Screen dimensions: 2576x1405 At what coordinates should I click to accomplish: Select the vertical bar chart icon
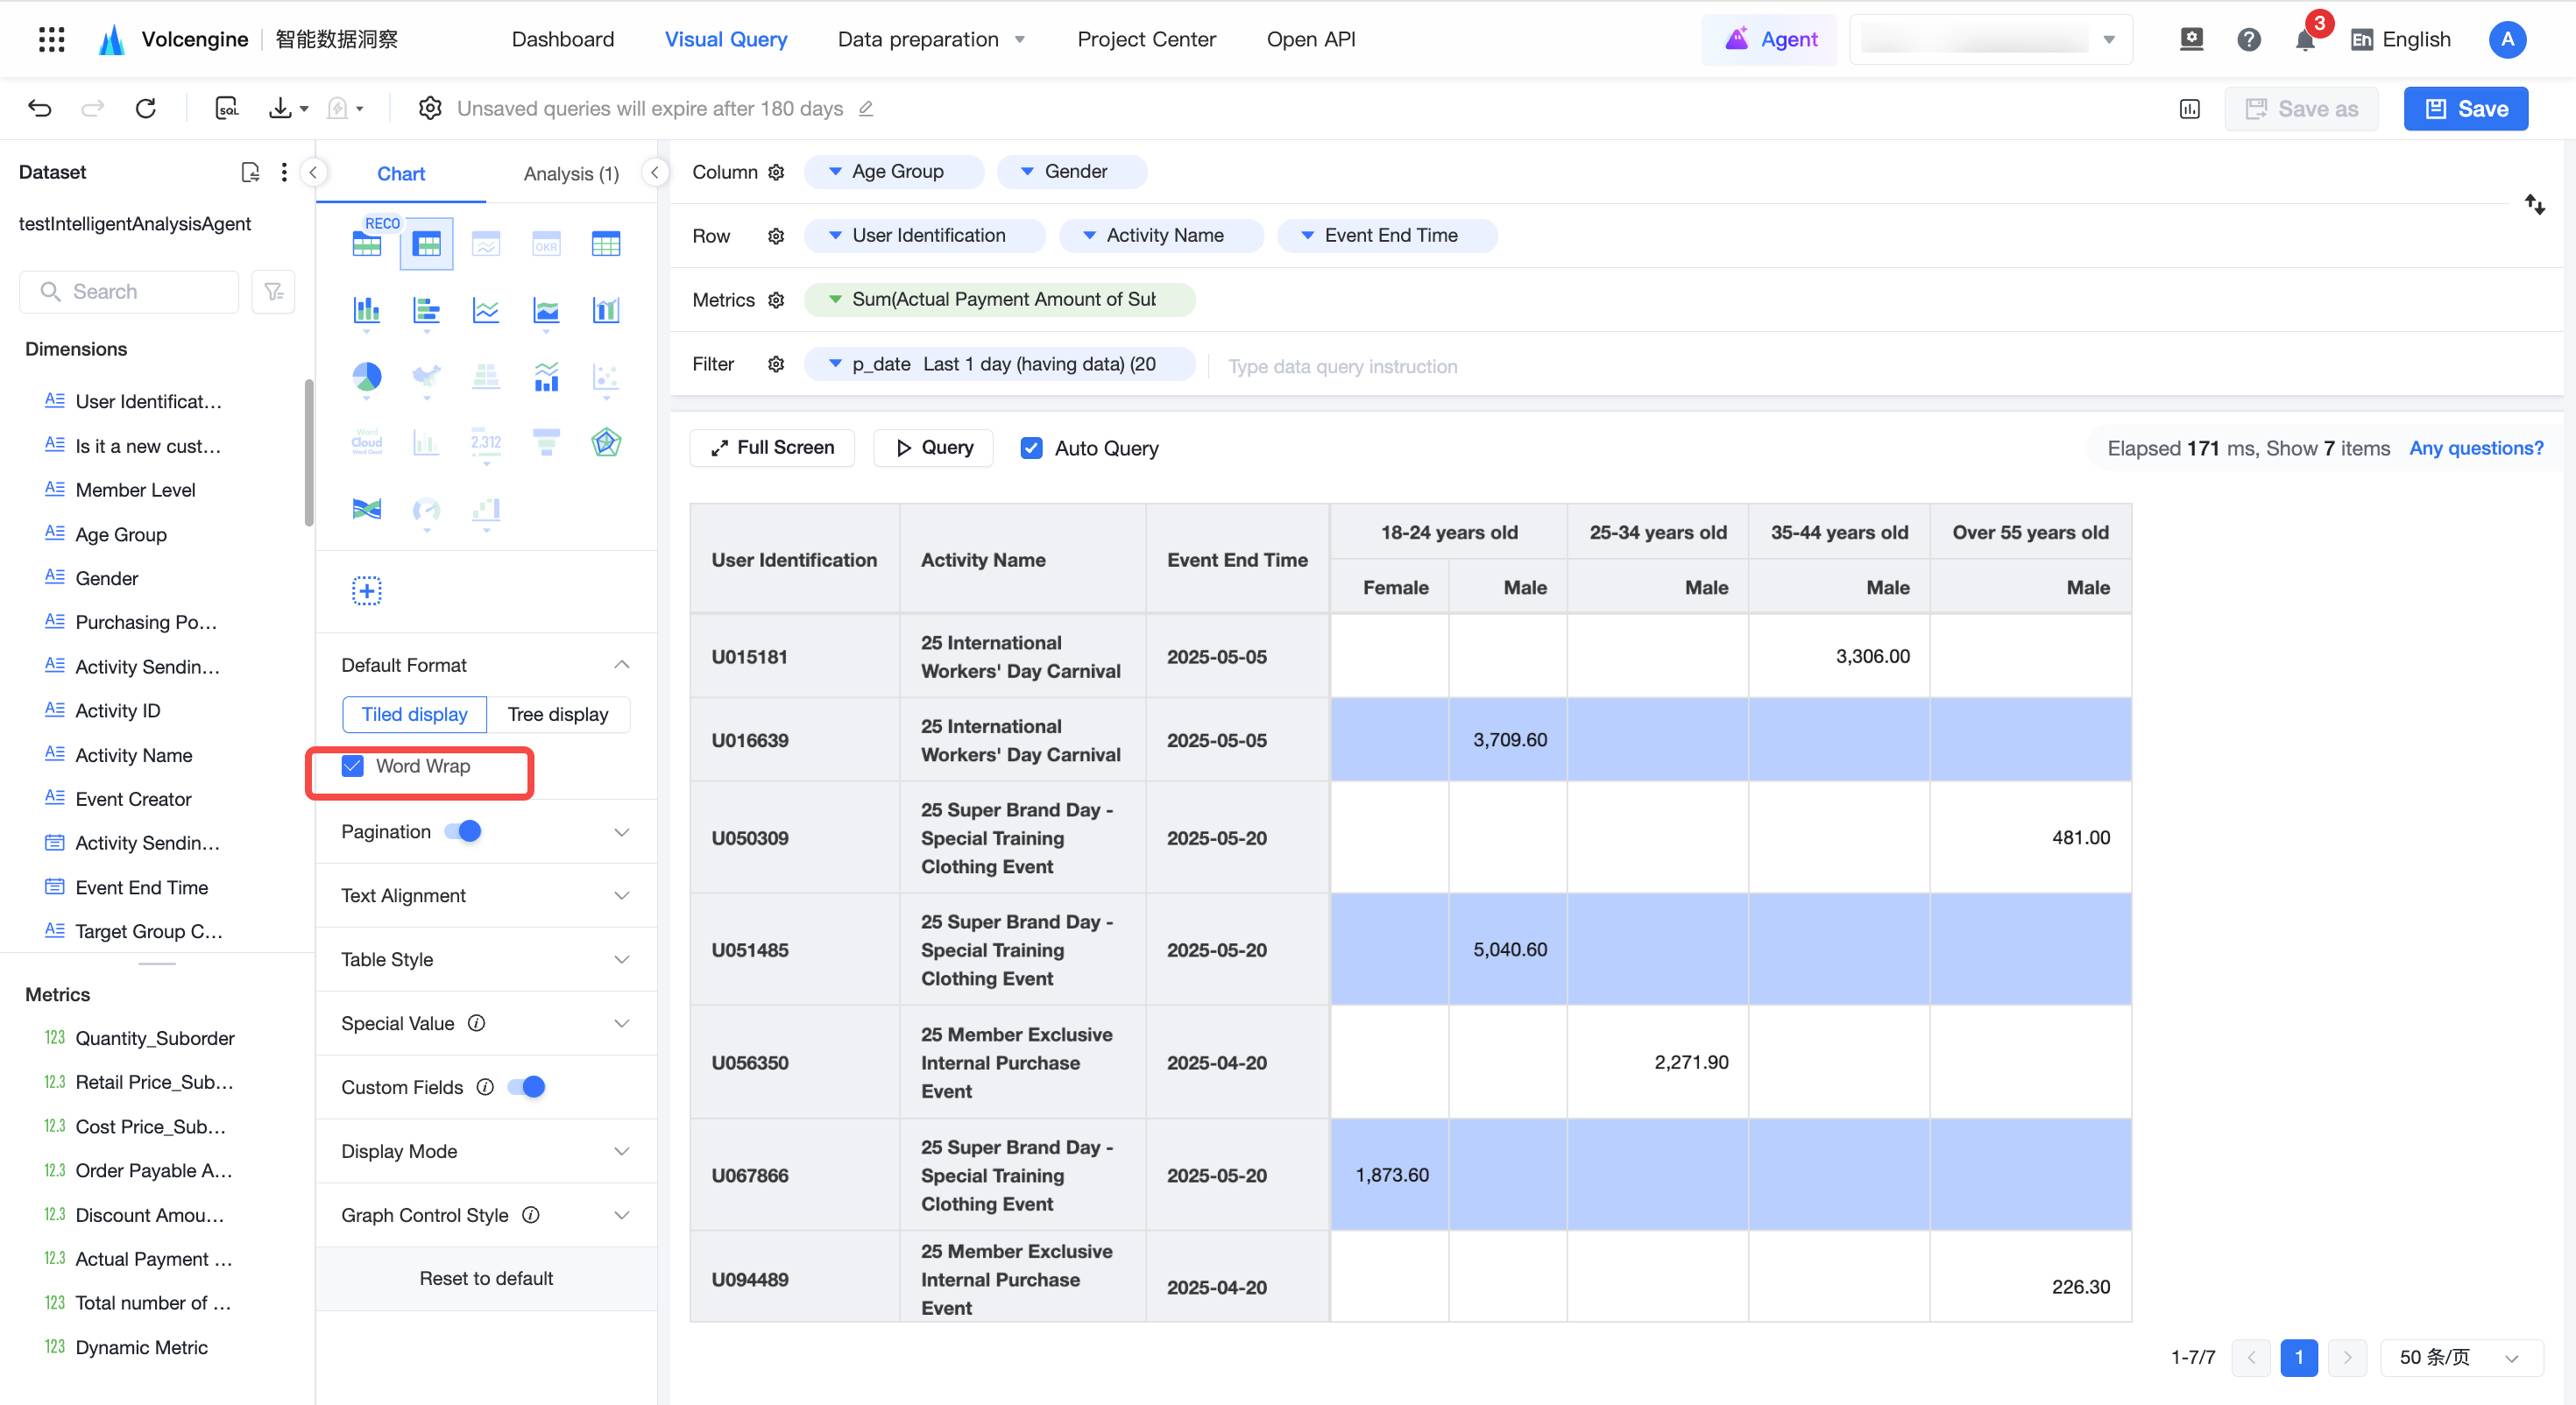click(x=367, y=311)
